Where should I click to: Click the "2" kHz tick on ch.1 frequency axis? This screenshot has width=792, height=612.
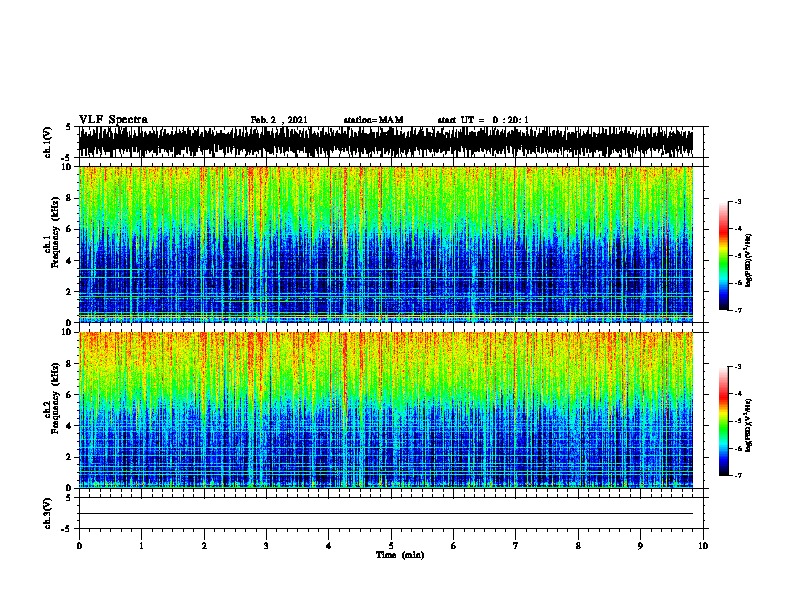[70, 291]
